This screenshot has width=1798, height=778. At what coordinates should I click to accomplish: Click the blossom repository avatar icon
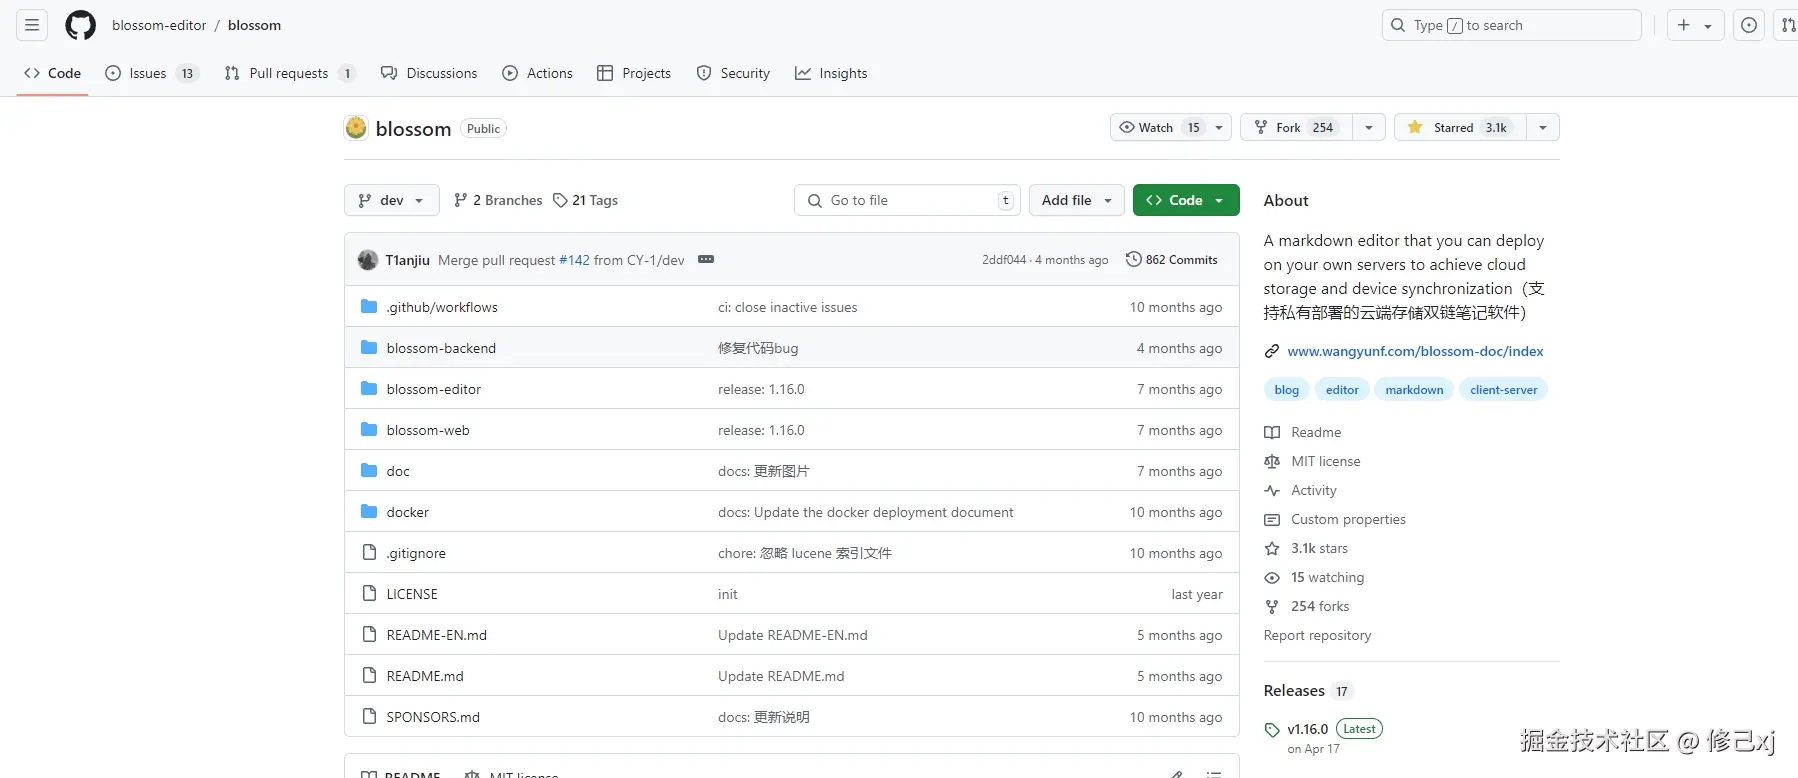click(356, 128)
